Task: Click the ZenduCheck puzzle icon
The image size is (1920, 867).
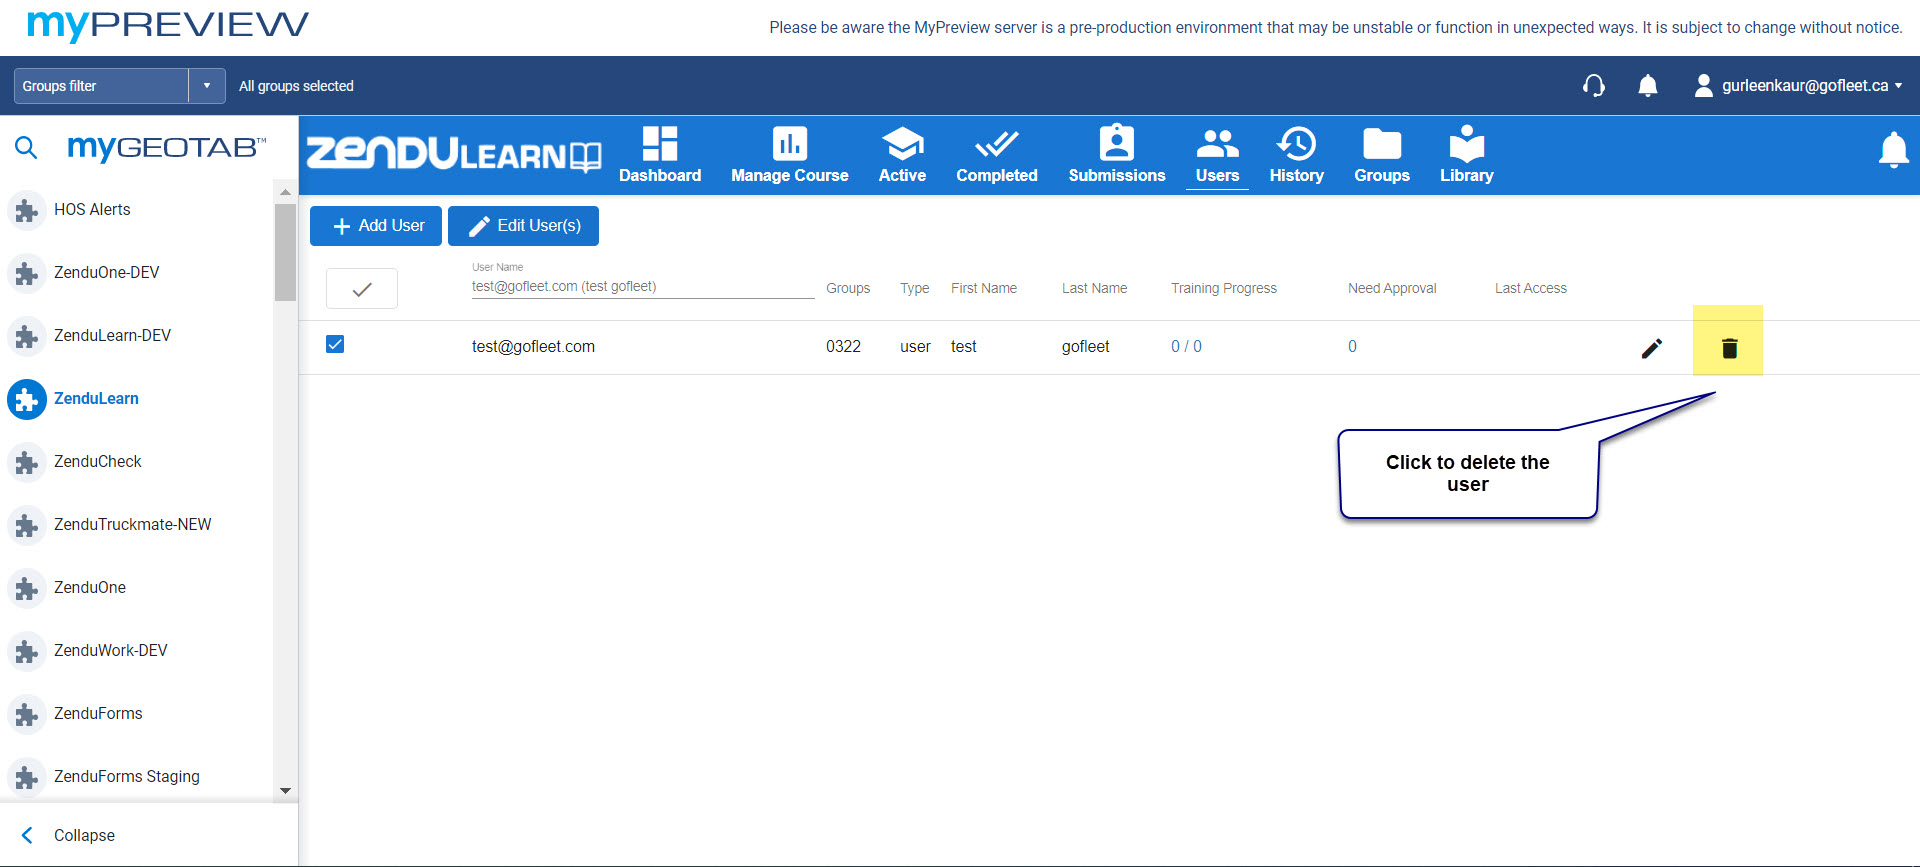Action: point(27,462)
